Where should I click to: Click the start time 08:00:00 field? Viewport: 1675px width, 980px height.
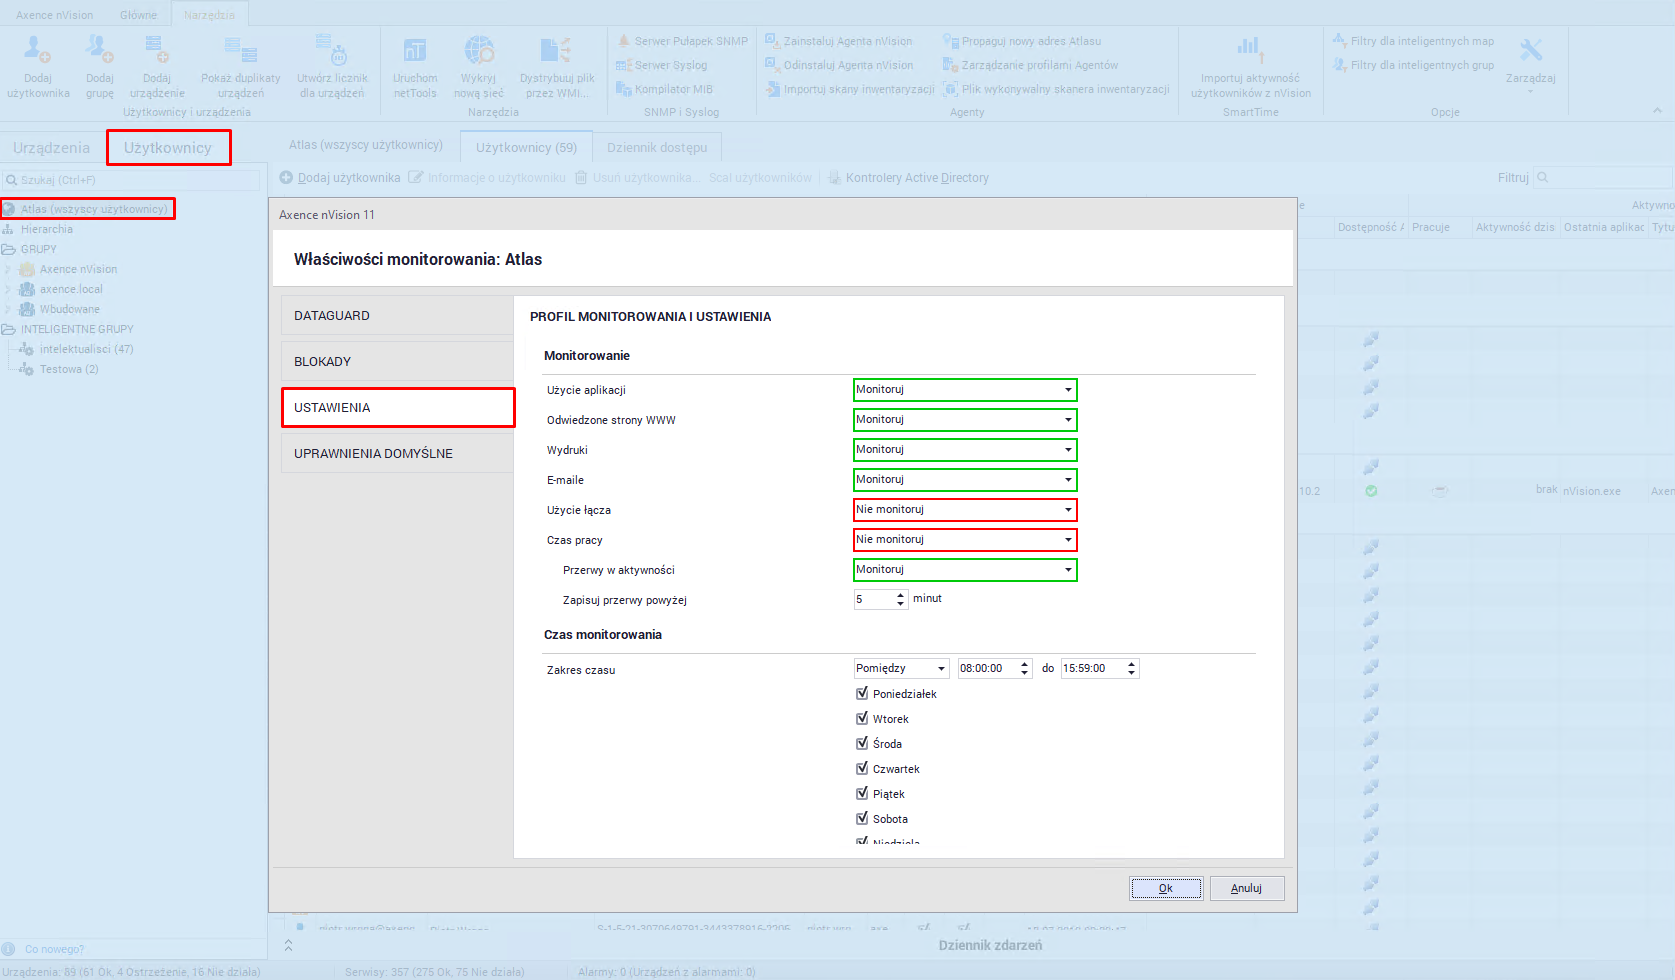click(x=986, y=669)
